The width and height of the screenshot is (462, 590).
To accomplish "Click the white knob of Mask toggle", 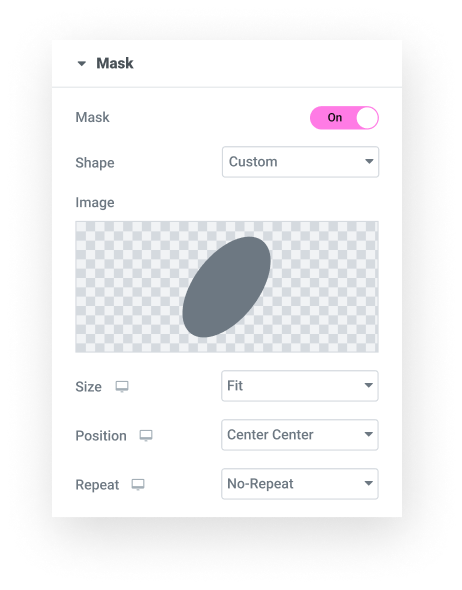I will click(x=367, y=118).
